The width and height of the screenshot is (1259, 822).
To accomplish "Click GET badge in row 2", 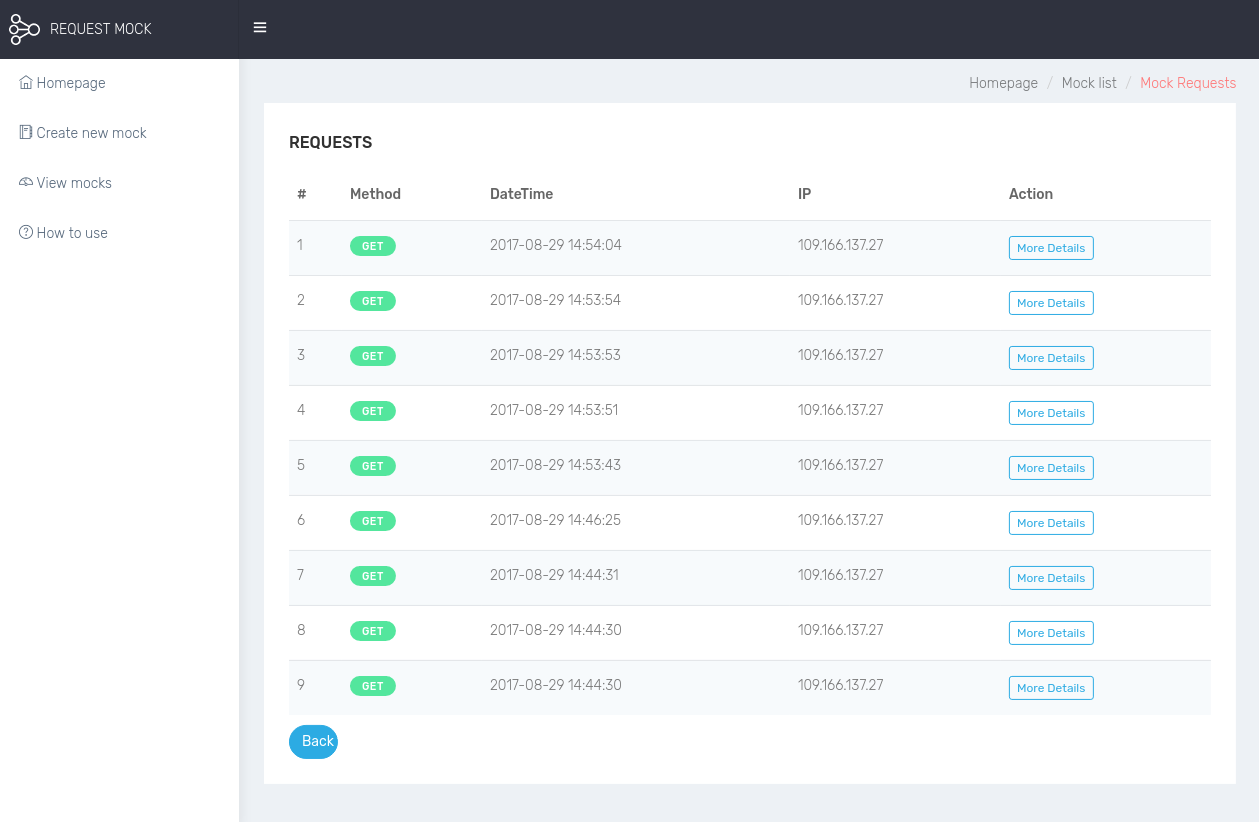I will tap(373, 301).
